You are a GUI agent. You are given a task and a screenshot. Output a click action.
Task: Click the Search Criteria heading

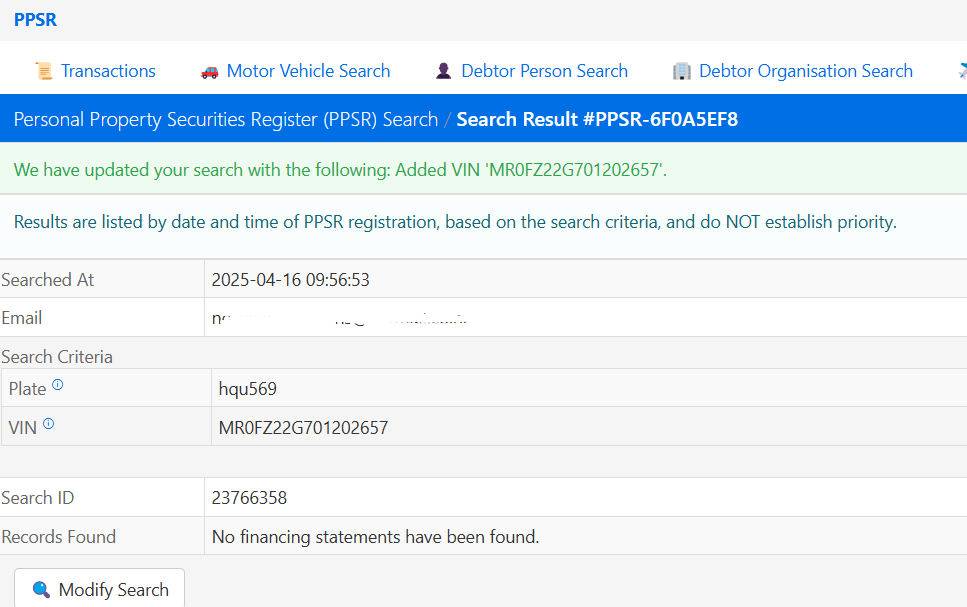[57, 357]
